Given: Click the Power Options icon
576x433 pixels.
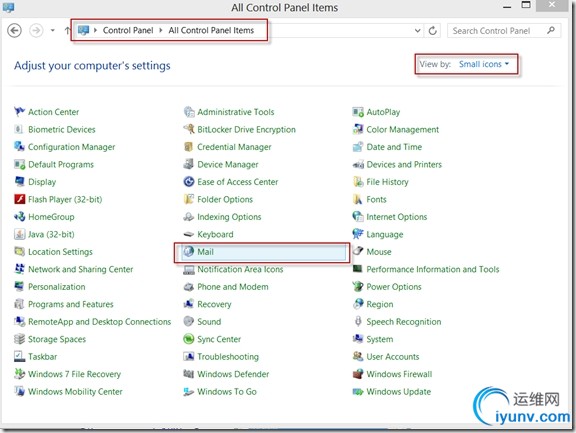Looking at the screenshot, I should (x=358, y=286).
